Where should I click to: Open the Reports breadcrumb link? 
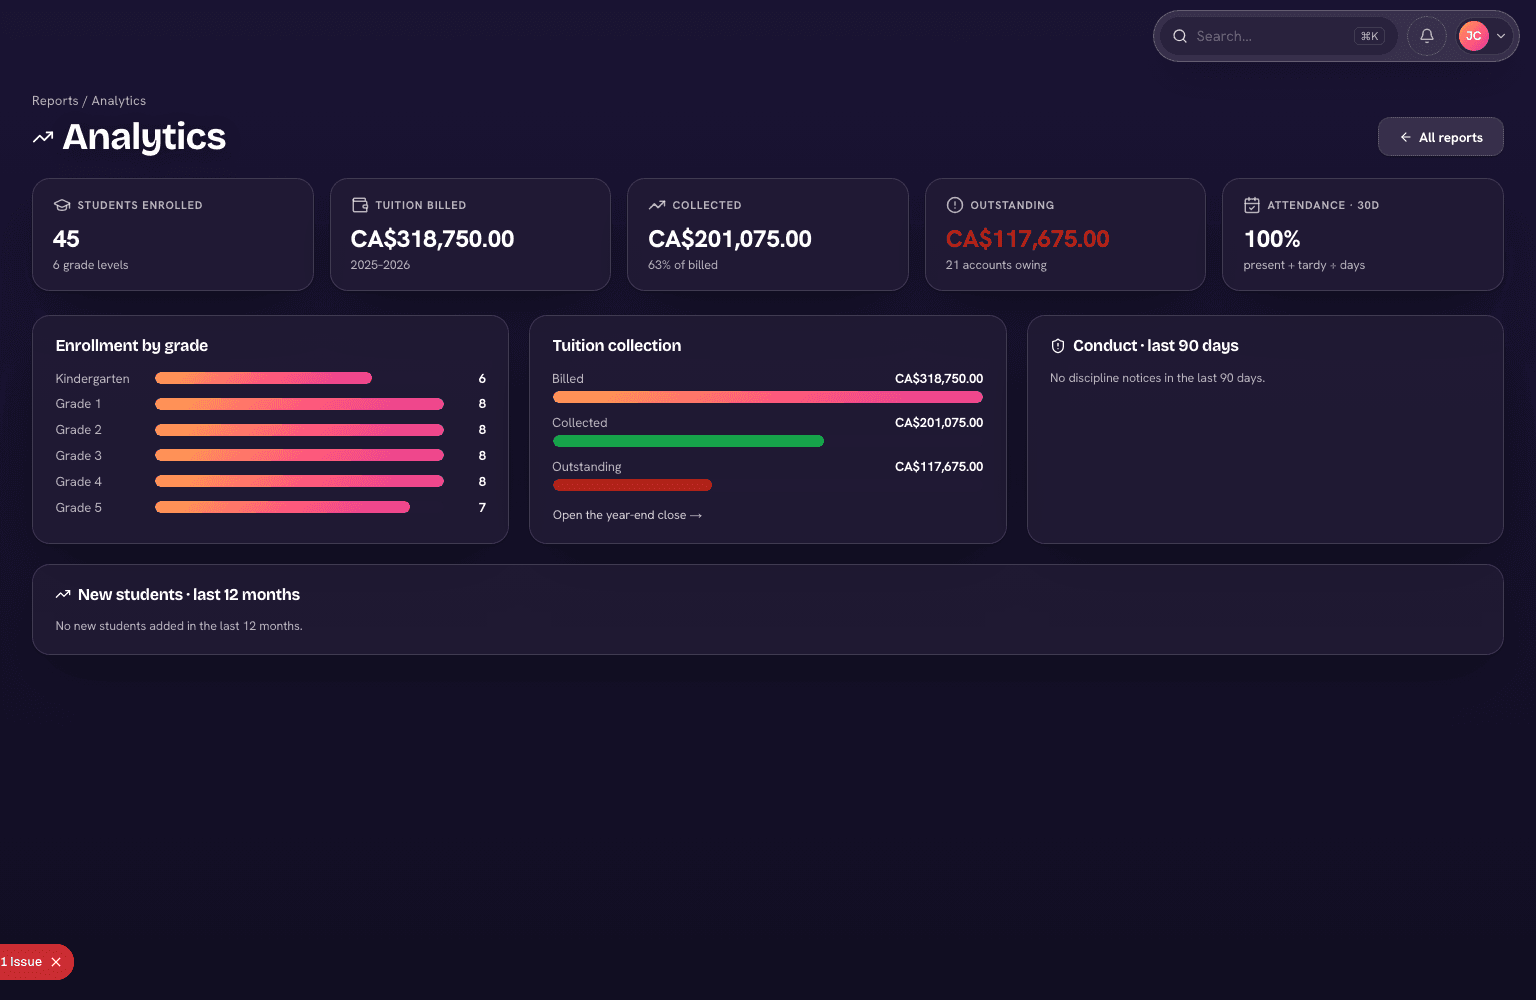55,101
